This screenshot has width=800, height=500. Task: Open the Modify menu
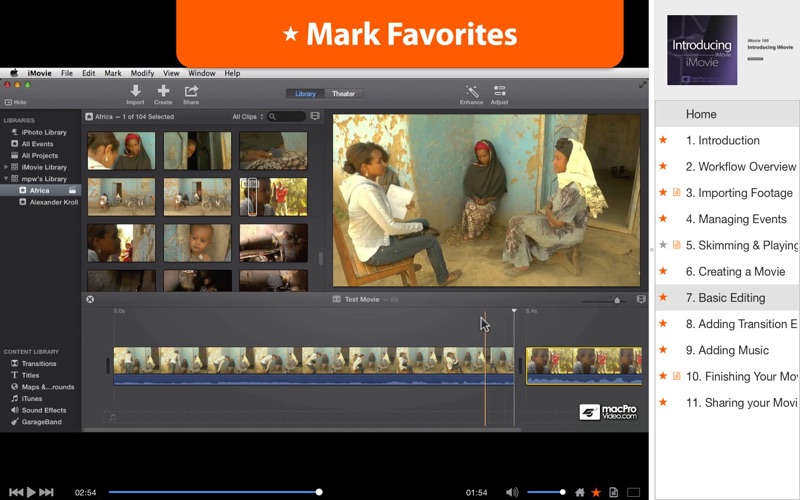pyautogui.click(x=142, y=73)
